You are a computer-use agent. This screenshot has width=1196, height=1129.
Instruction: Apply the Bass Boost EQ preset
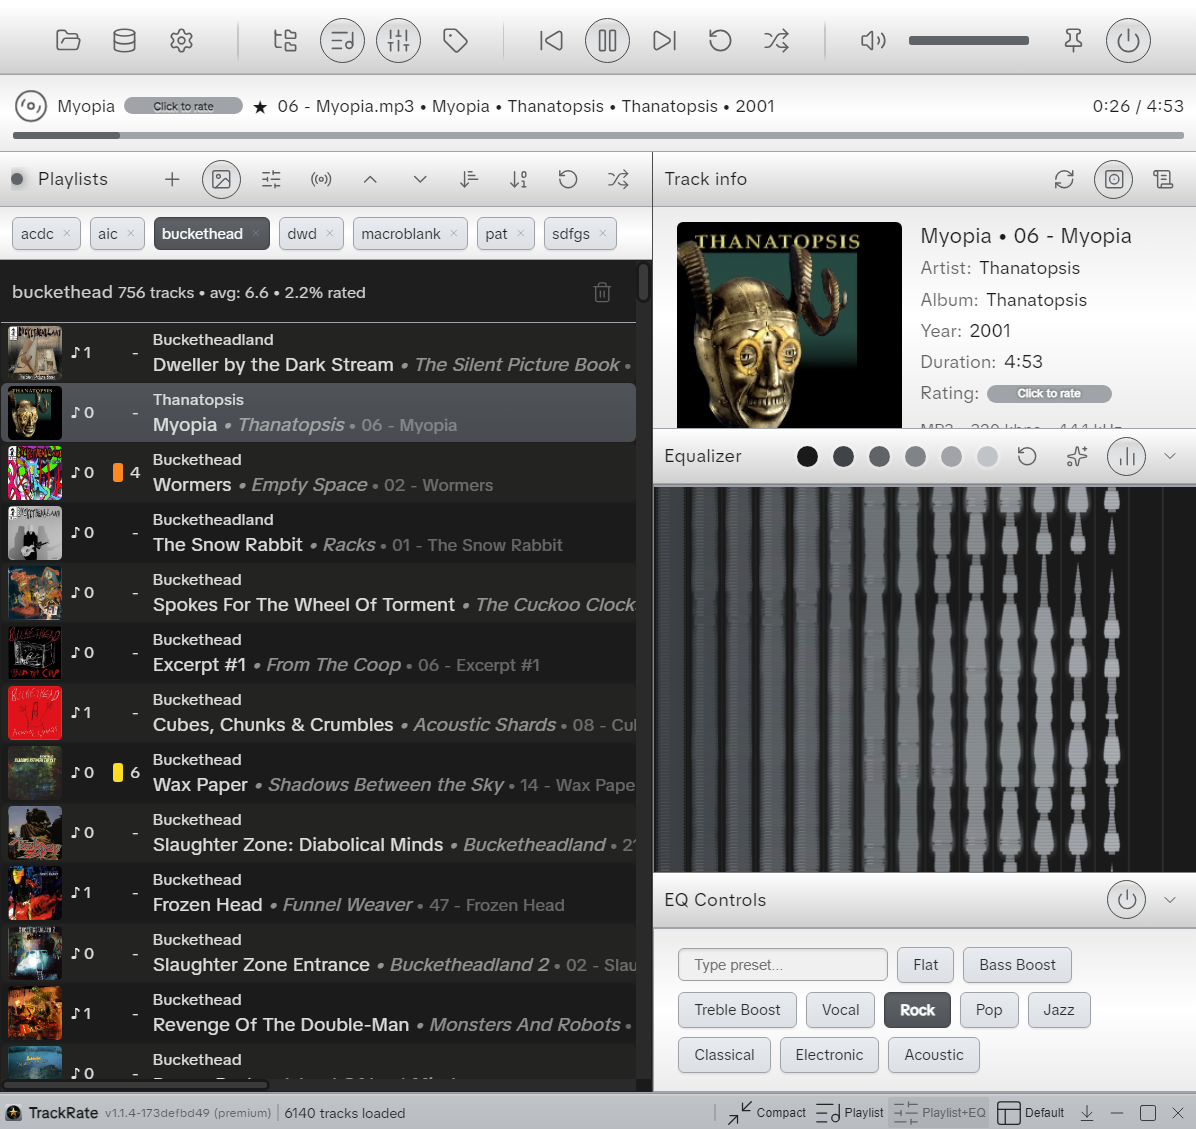tap(1017, 965)
